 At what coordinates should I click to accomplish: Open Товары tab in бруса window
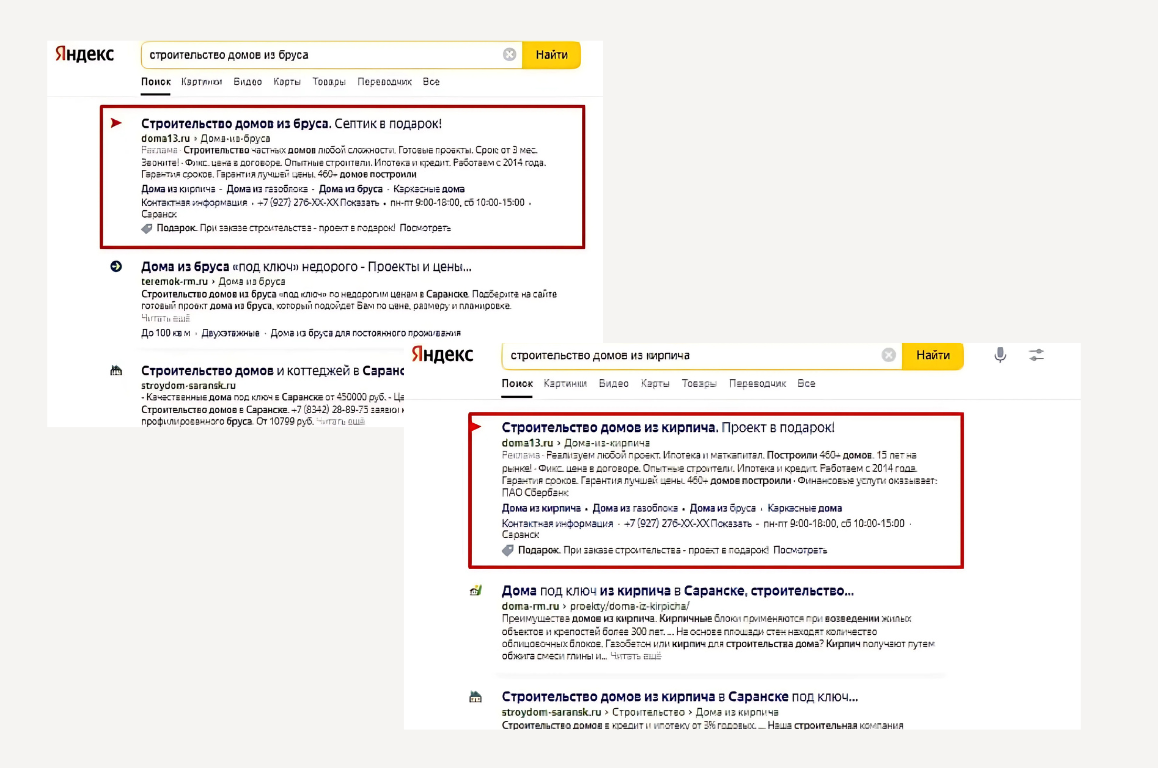pyautogui.click(x=329, y=82)
